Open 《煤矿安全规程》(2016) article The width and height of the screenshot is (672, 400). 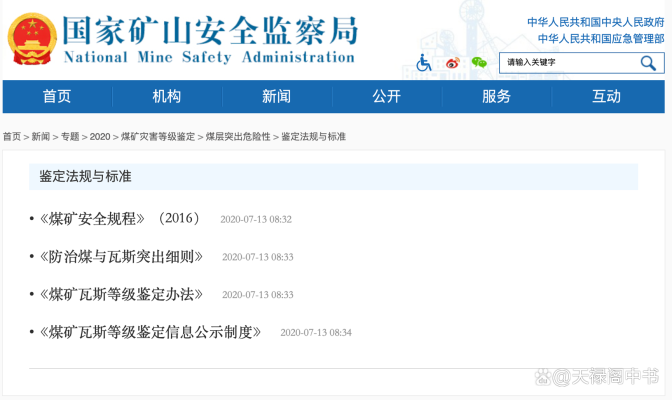119,218
